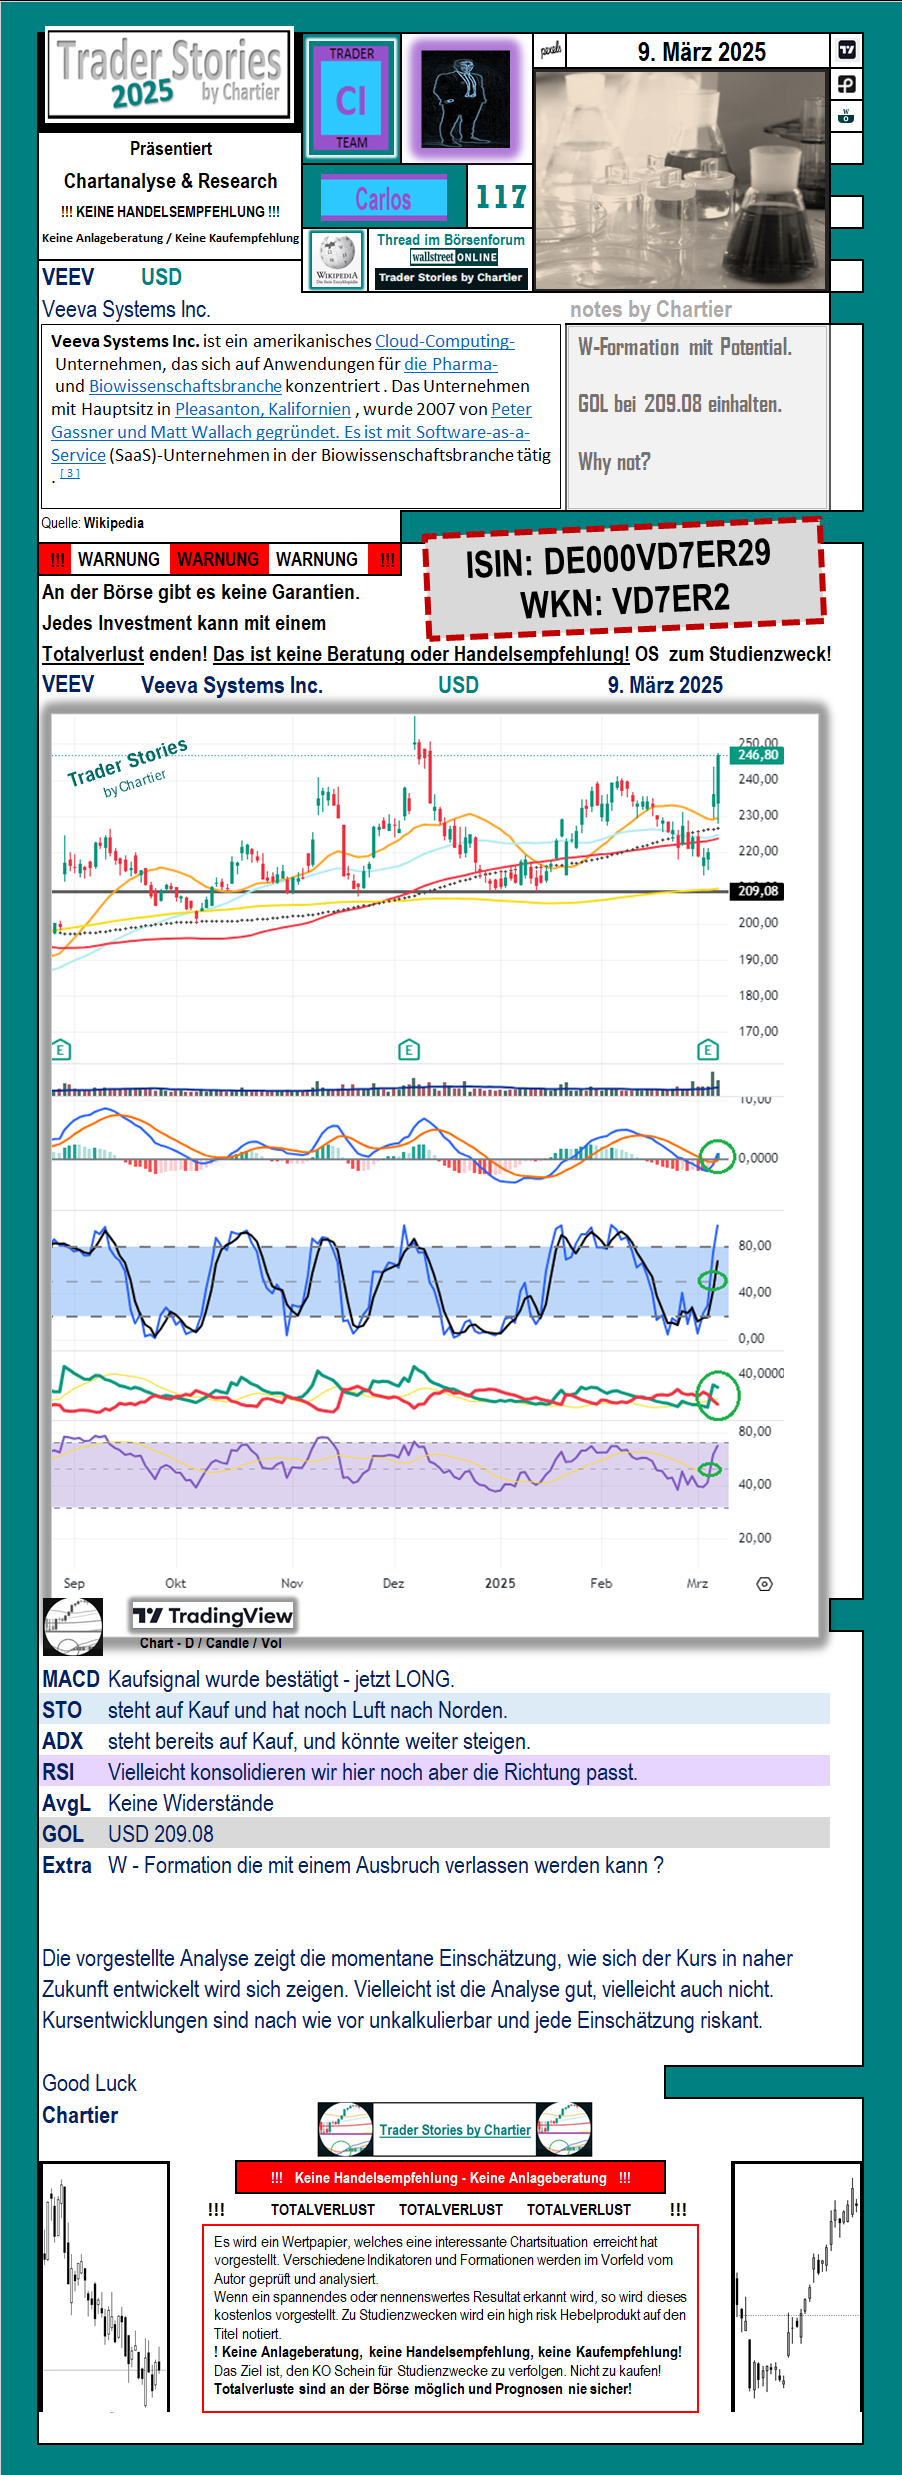This screenshot has width=902, height=2475.
Task: Open the 'Biowissenschaftsbranche' link
Action: (x=185, y=386)
